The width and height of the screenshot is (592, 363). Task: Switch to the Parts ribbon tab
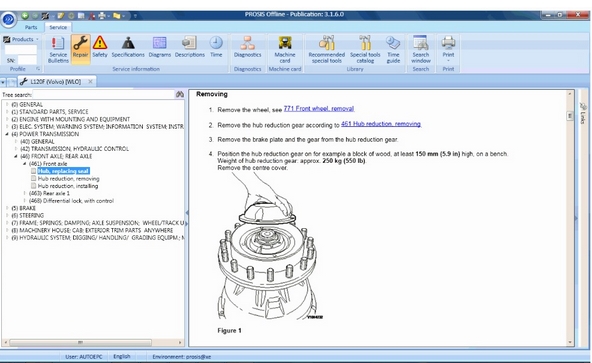31,28
